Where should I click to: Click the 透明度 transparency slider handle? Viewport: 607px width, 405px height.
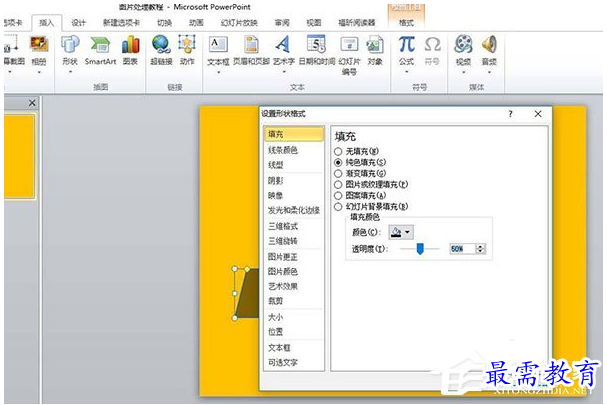pyautogui.click(x=420, y=249)
